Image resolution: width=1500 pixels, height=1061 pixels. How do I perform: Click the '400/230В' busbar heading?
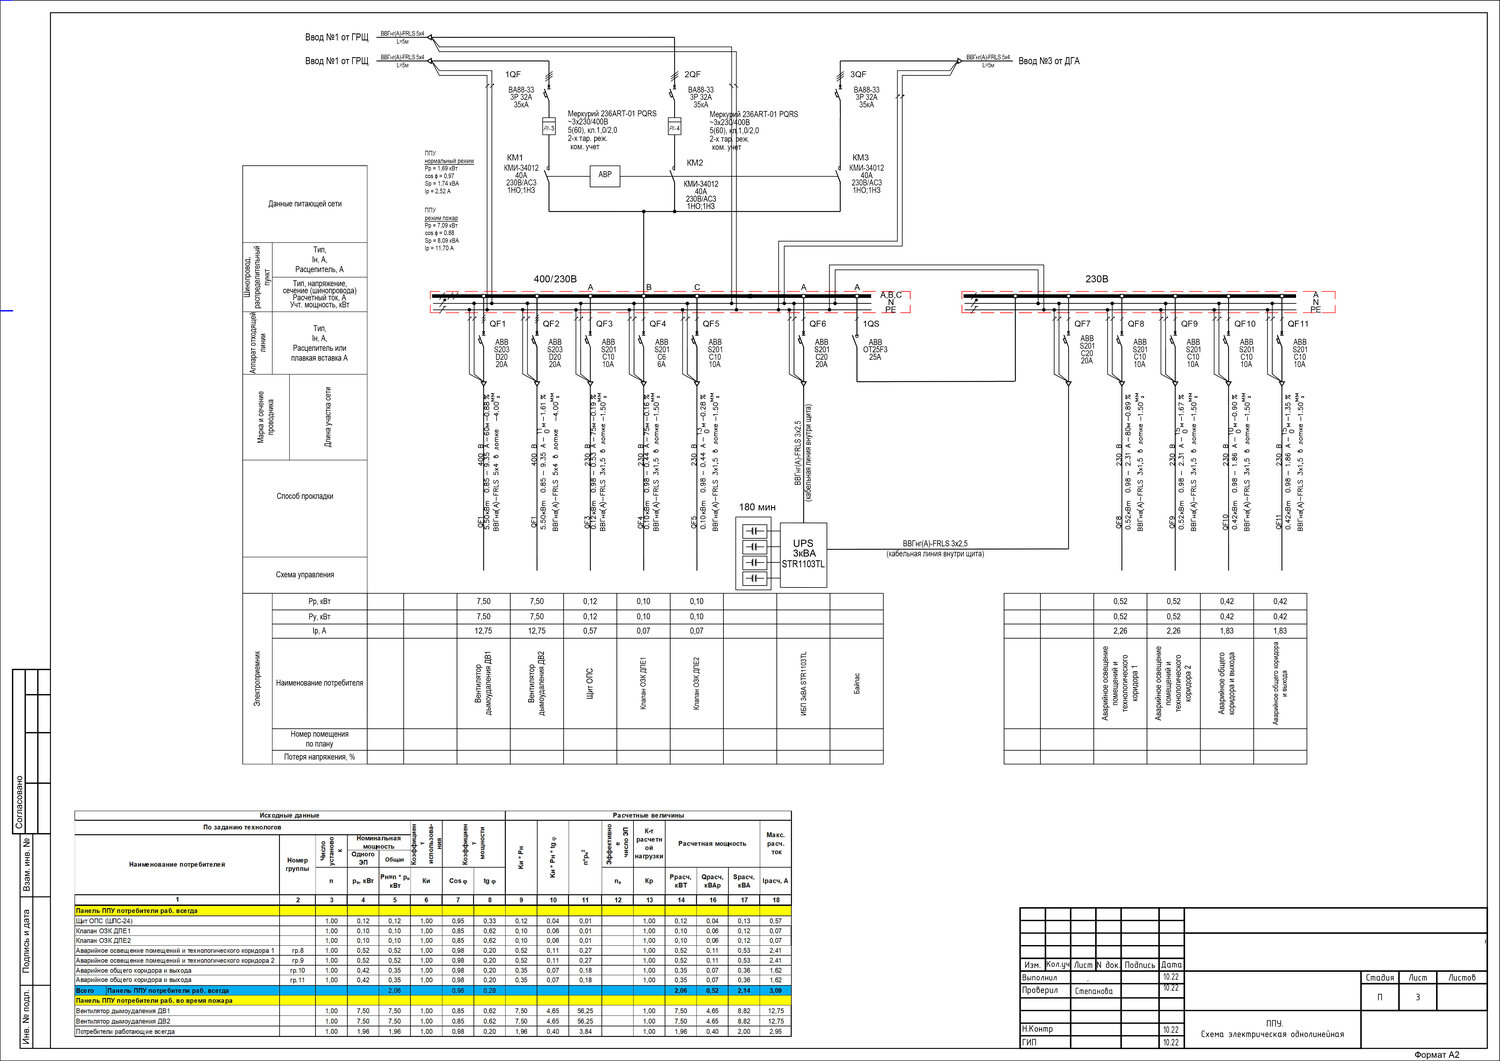(x=555, y=279)
